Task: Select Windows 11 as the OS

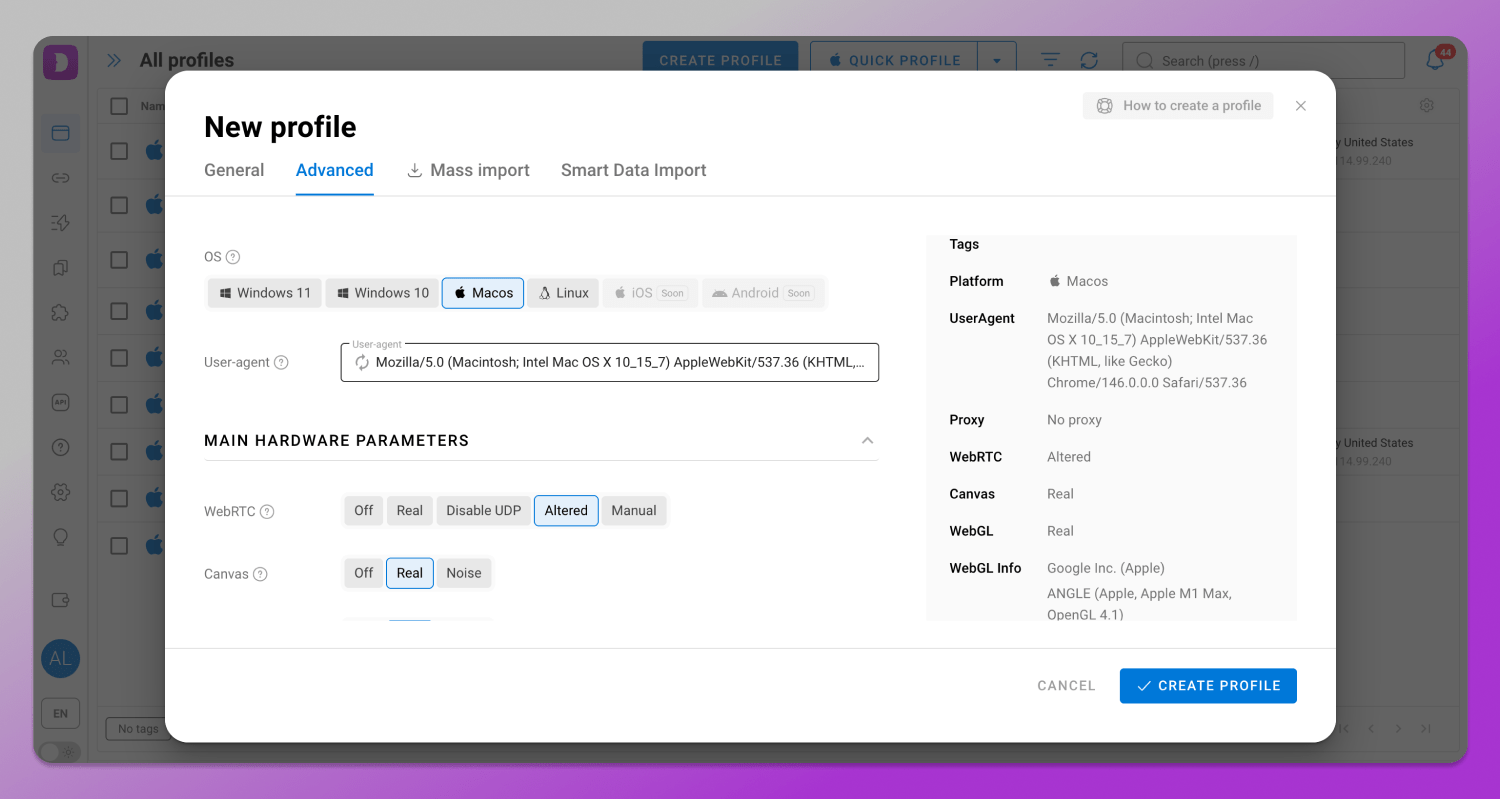Action: point(265,293)
